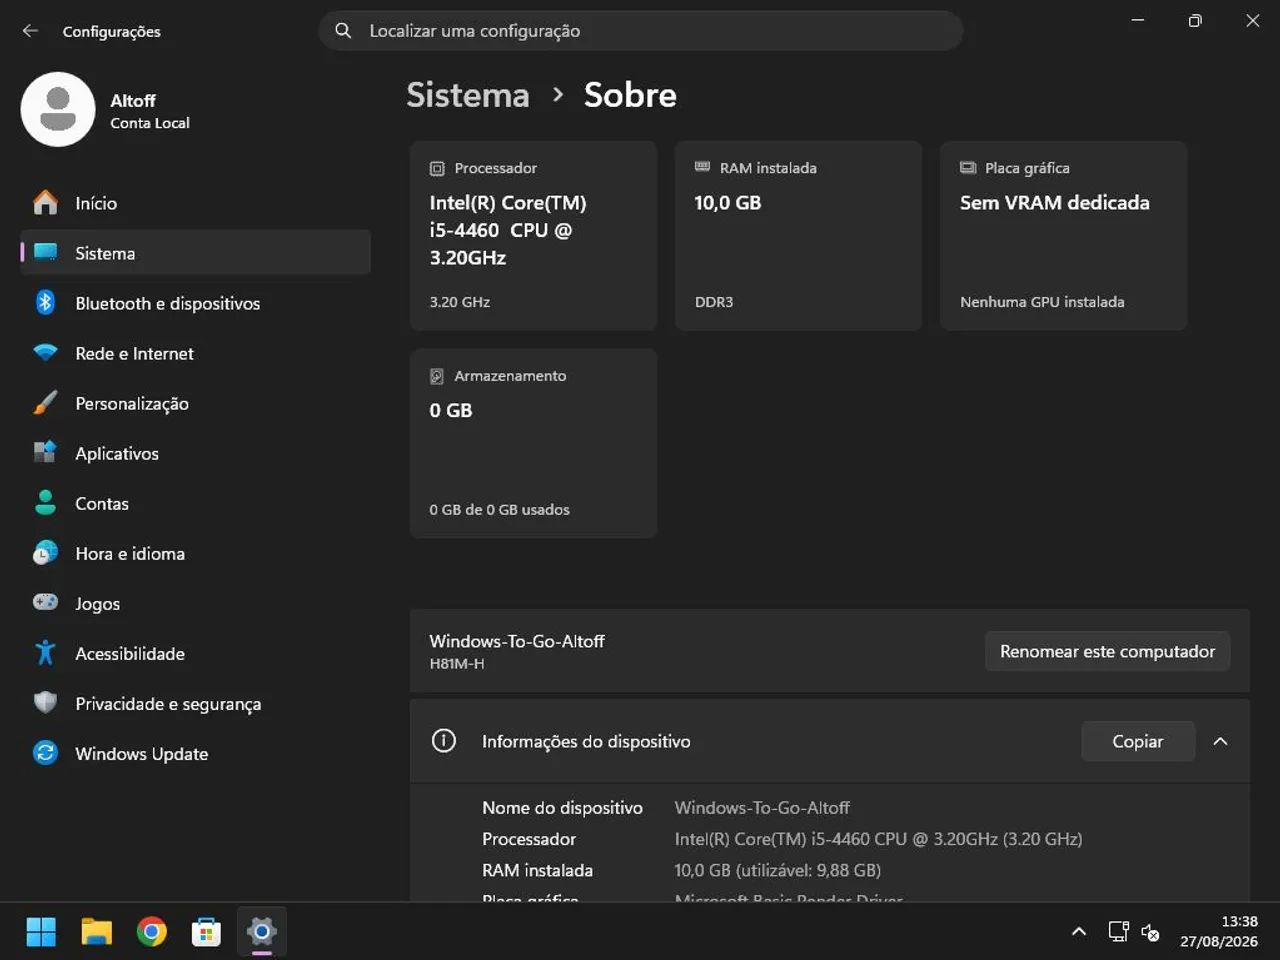Viewport: 1280px width, 960px height.
Task: Click the back arrow in Configurações
Action: (x=30, y=31)
